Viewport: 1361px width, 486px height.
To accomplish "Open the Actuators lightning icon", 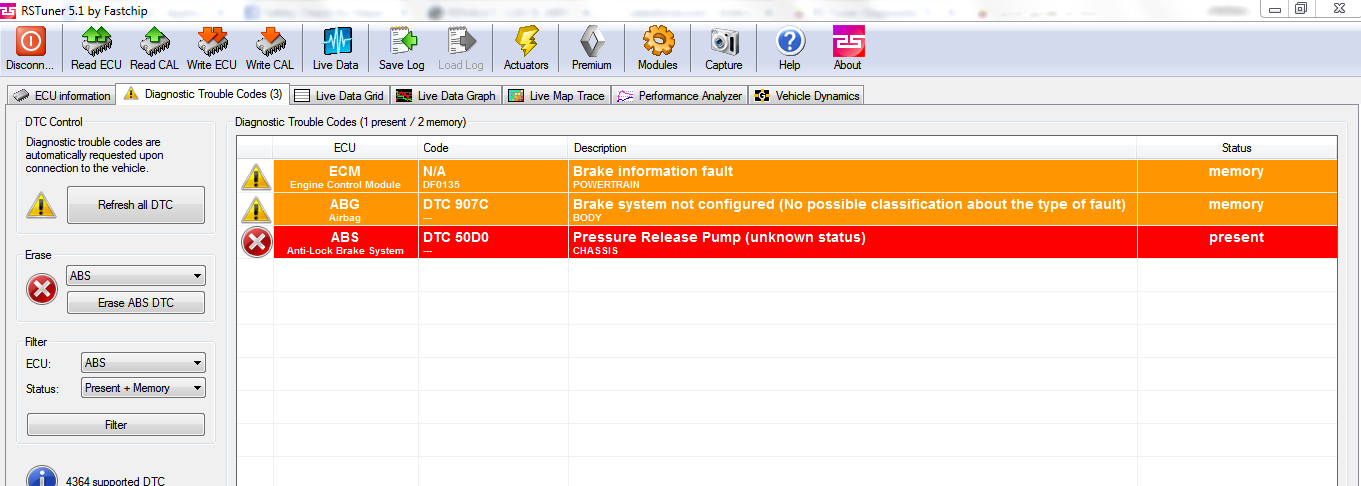I will pos(526,41).
